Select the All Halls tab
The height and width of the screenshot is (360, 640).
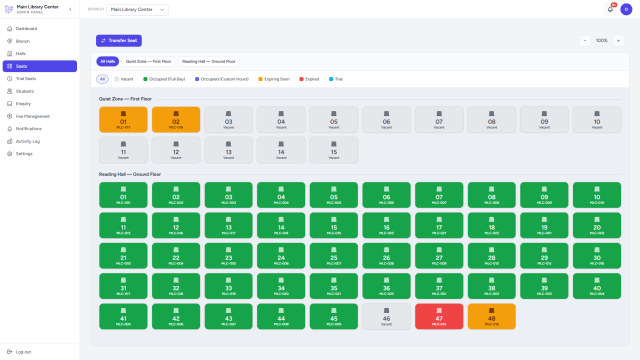coord(108,61)
